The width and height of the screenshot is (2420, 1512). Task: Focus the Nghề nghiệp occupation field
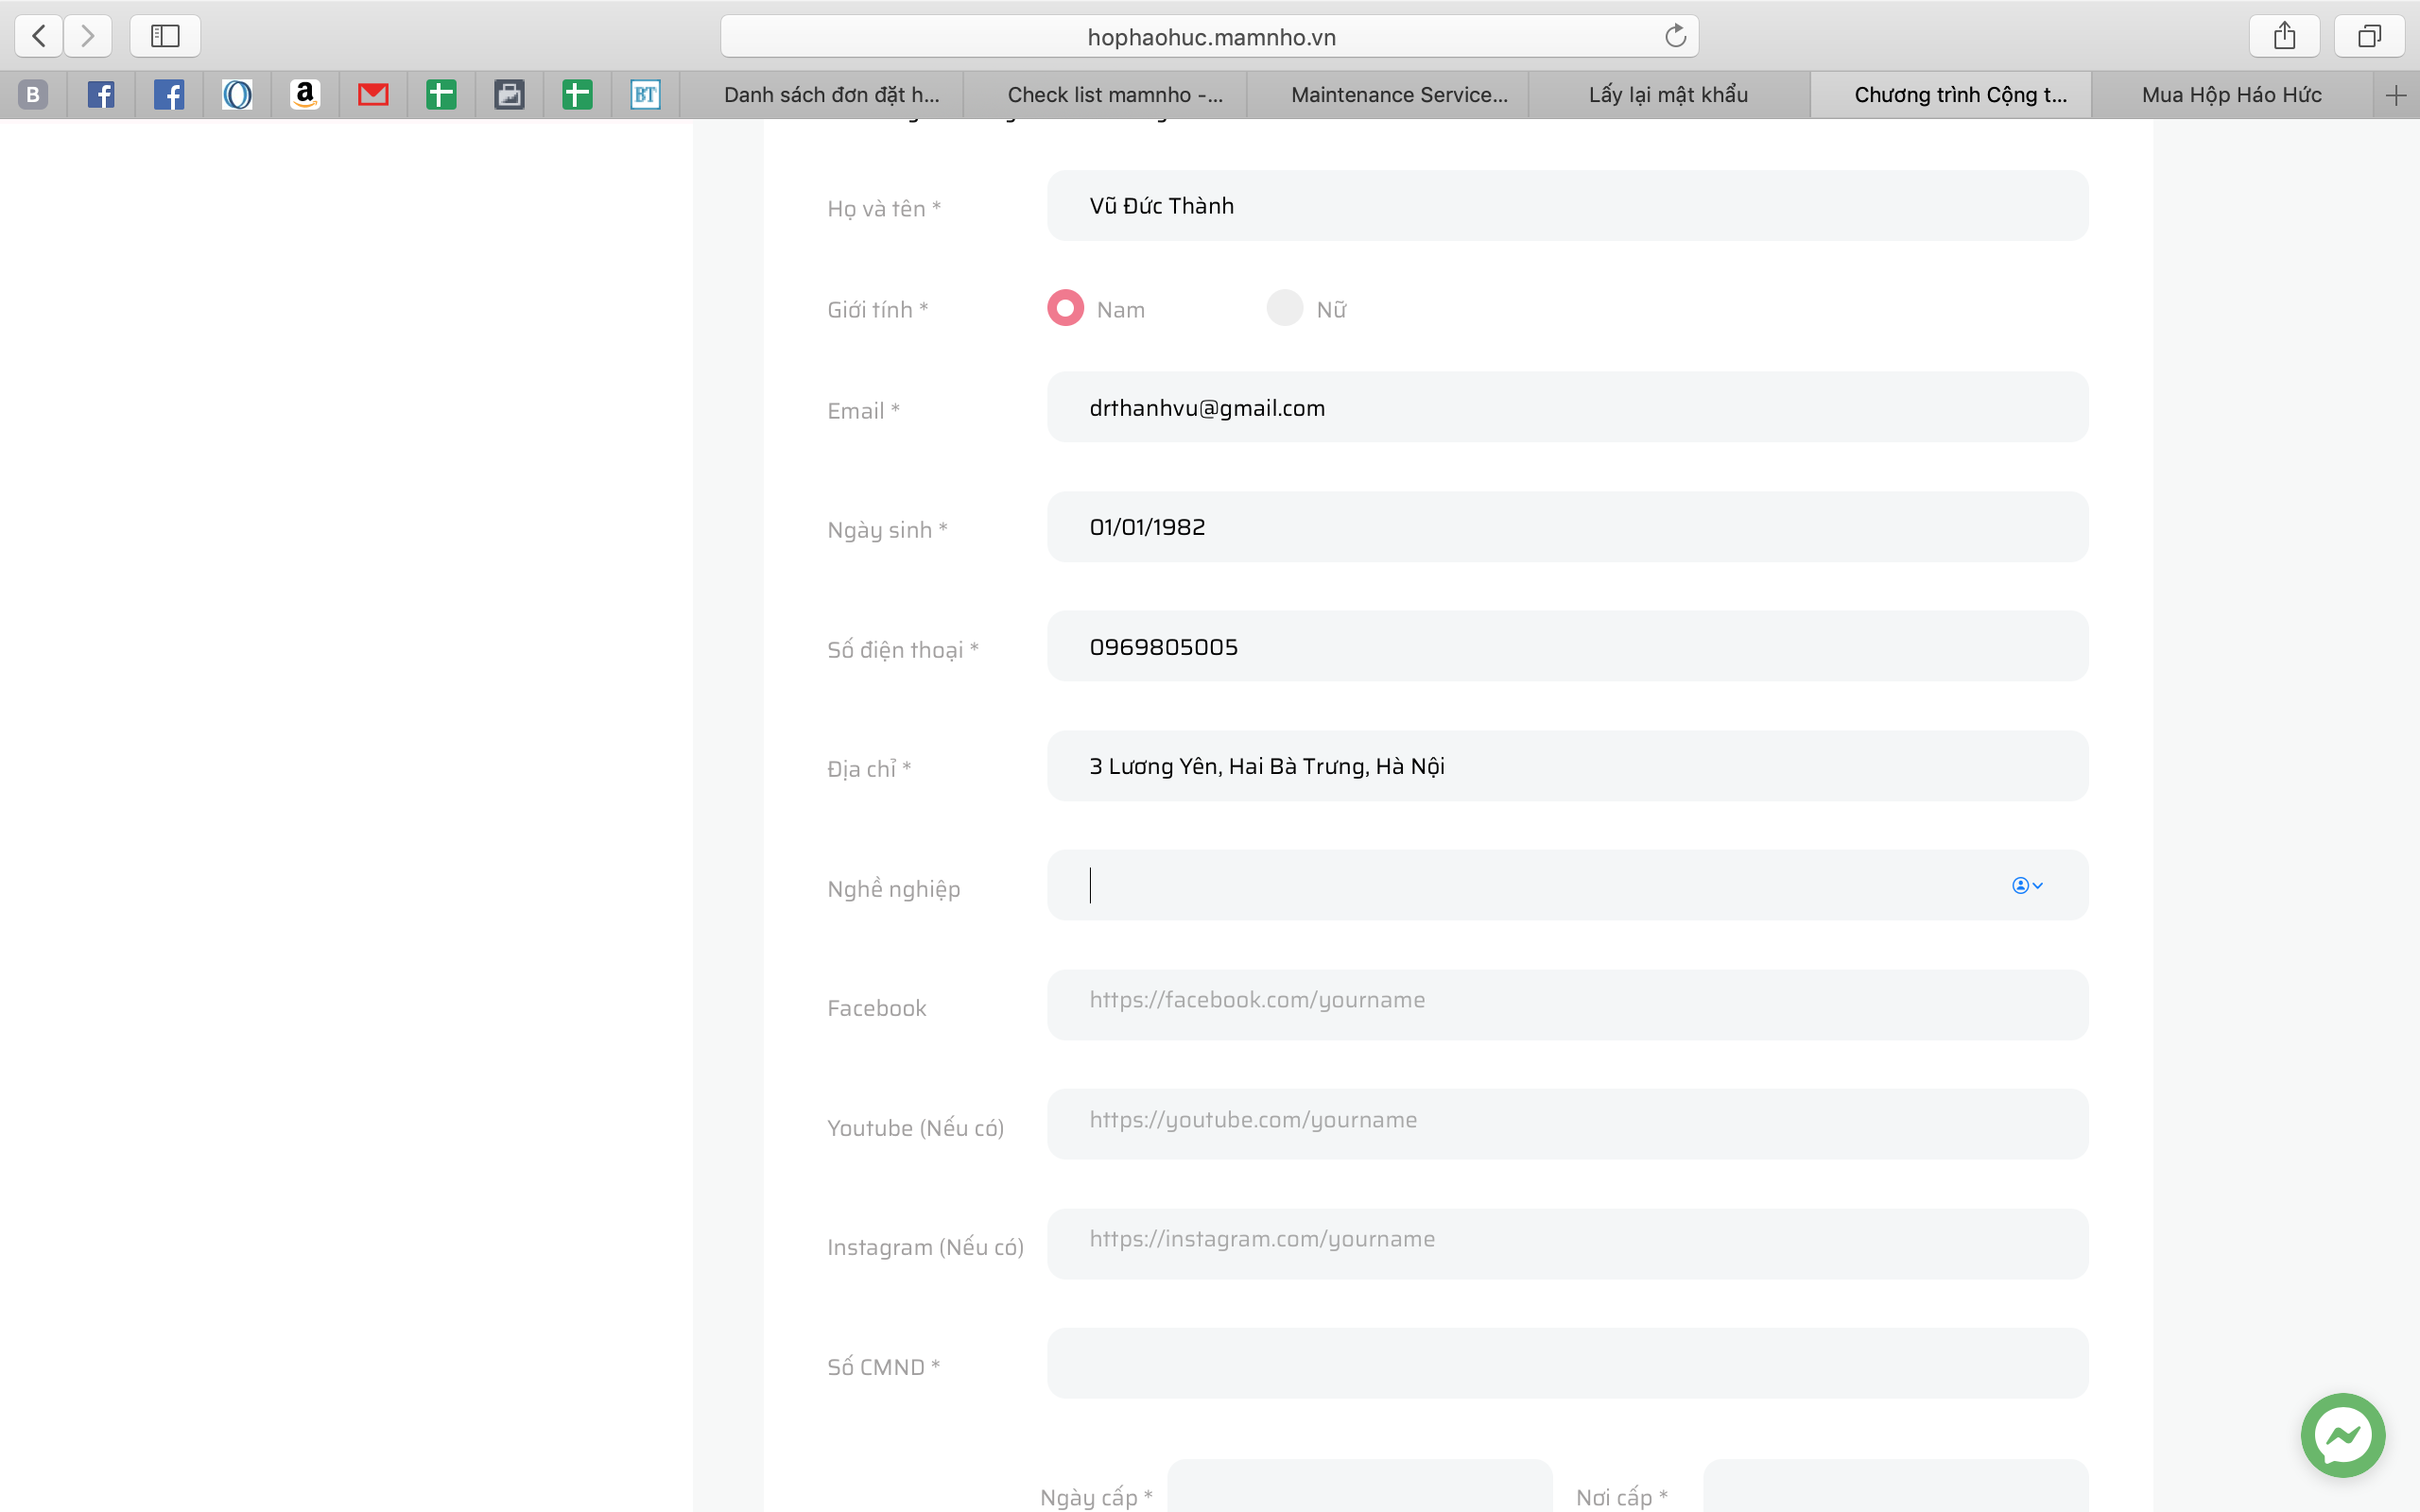point(1567,885)
